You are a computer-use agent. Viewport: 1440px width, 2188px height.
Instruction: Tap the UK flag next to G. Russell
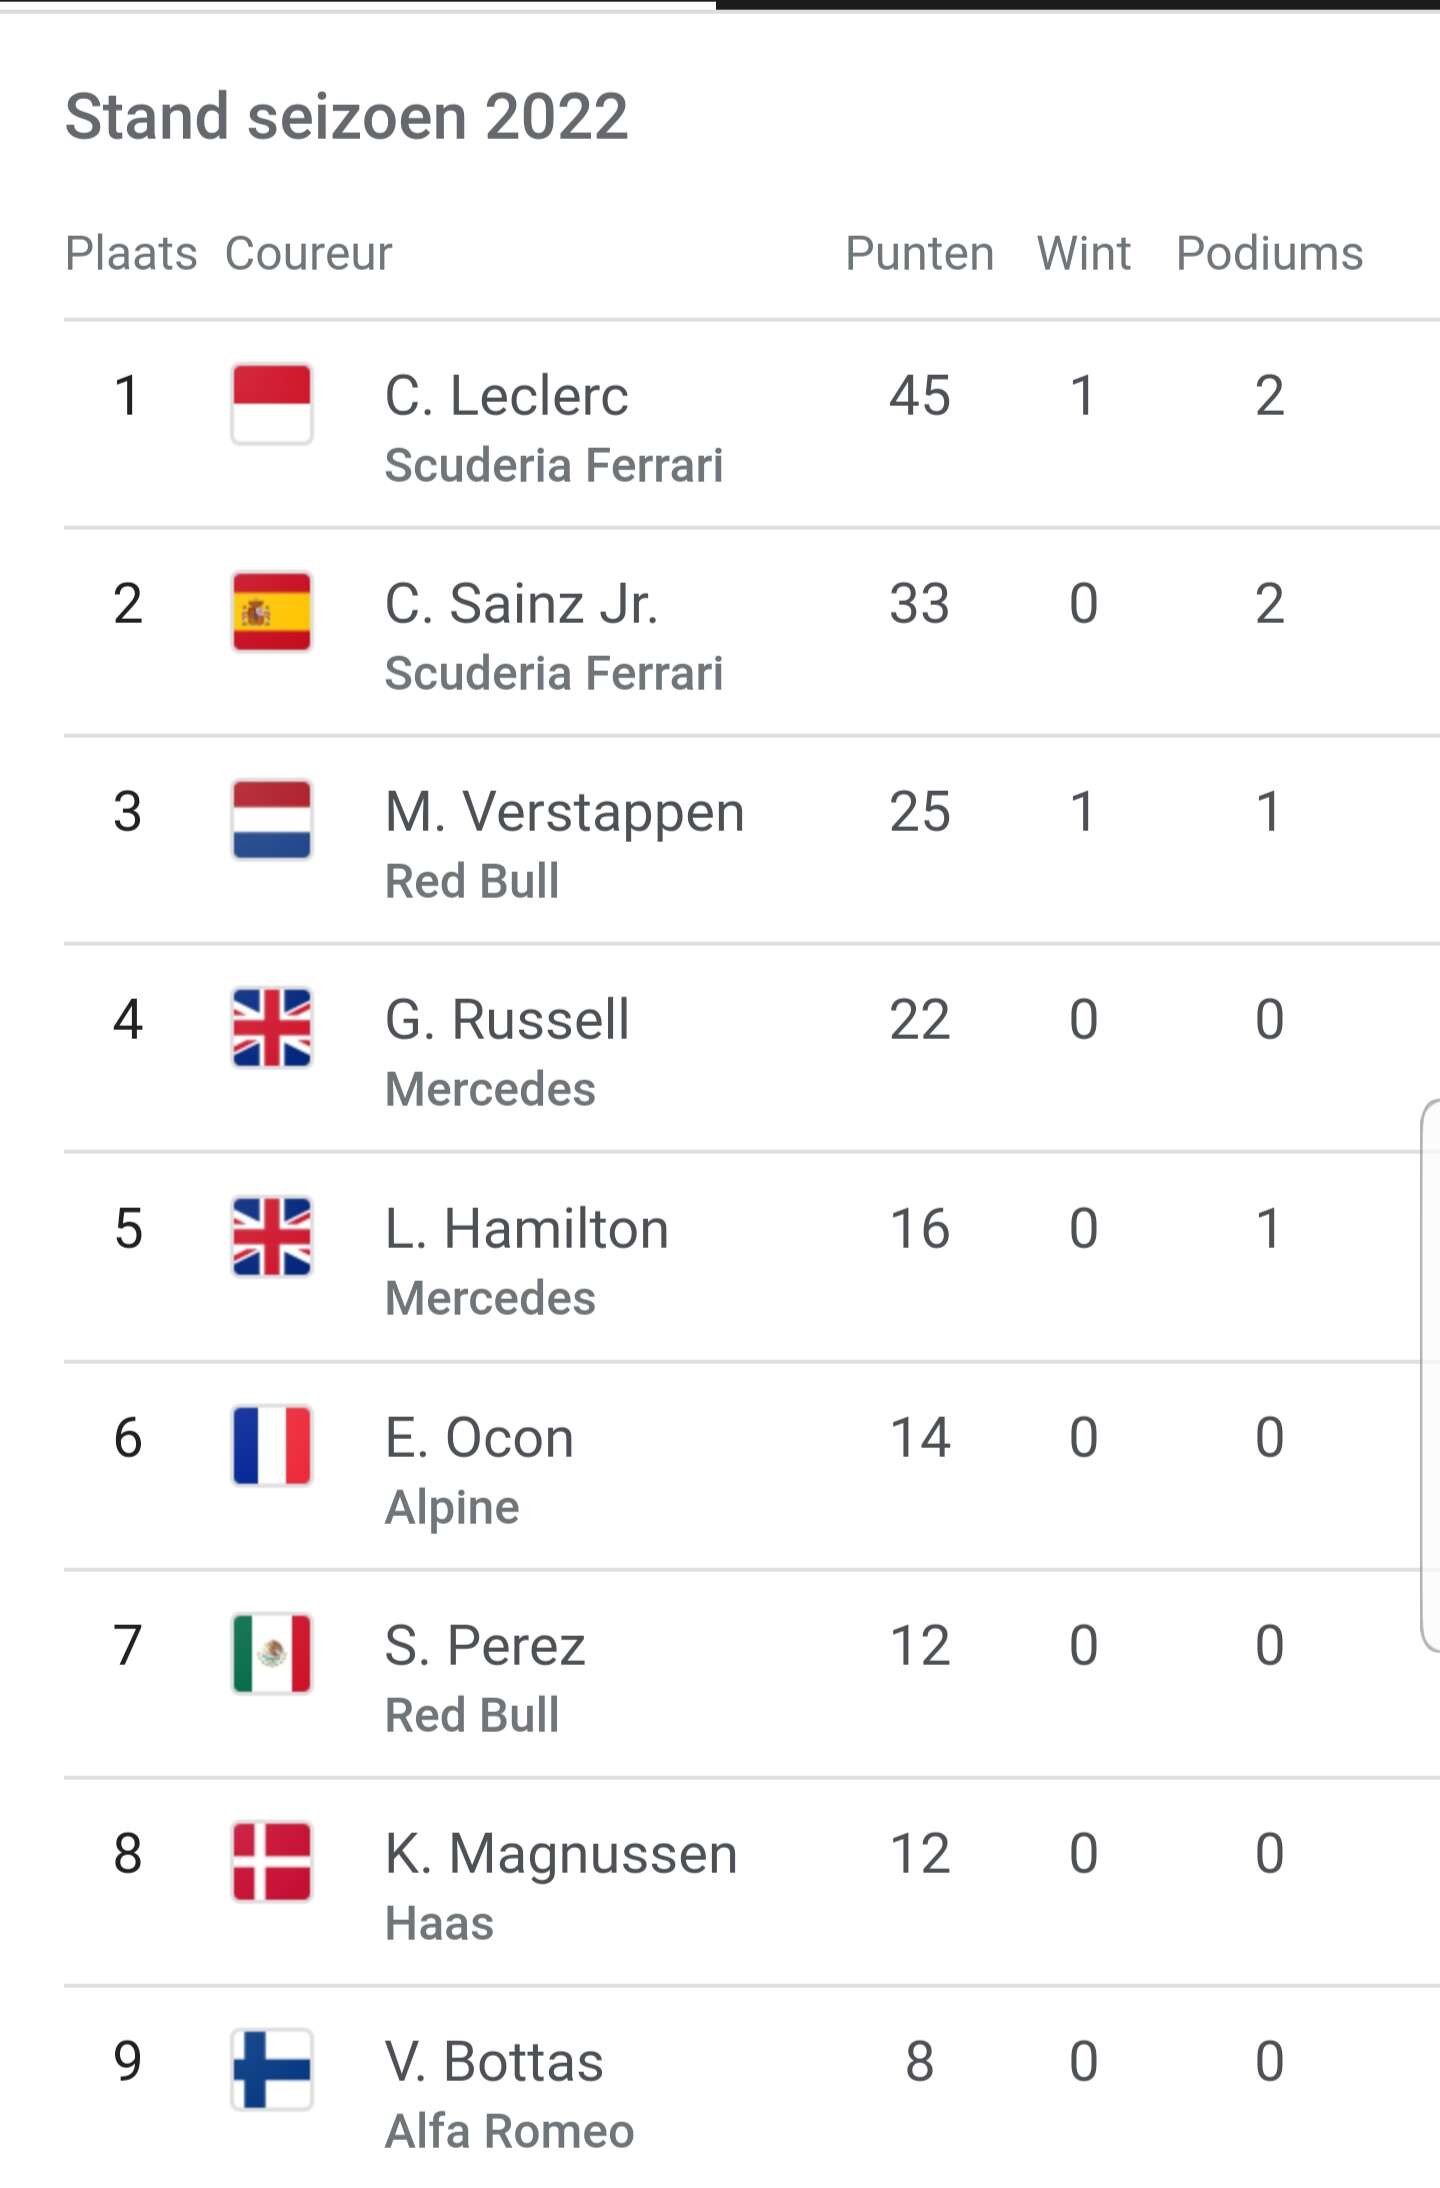pyautogui.click(x=272, y=1028)
